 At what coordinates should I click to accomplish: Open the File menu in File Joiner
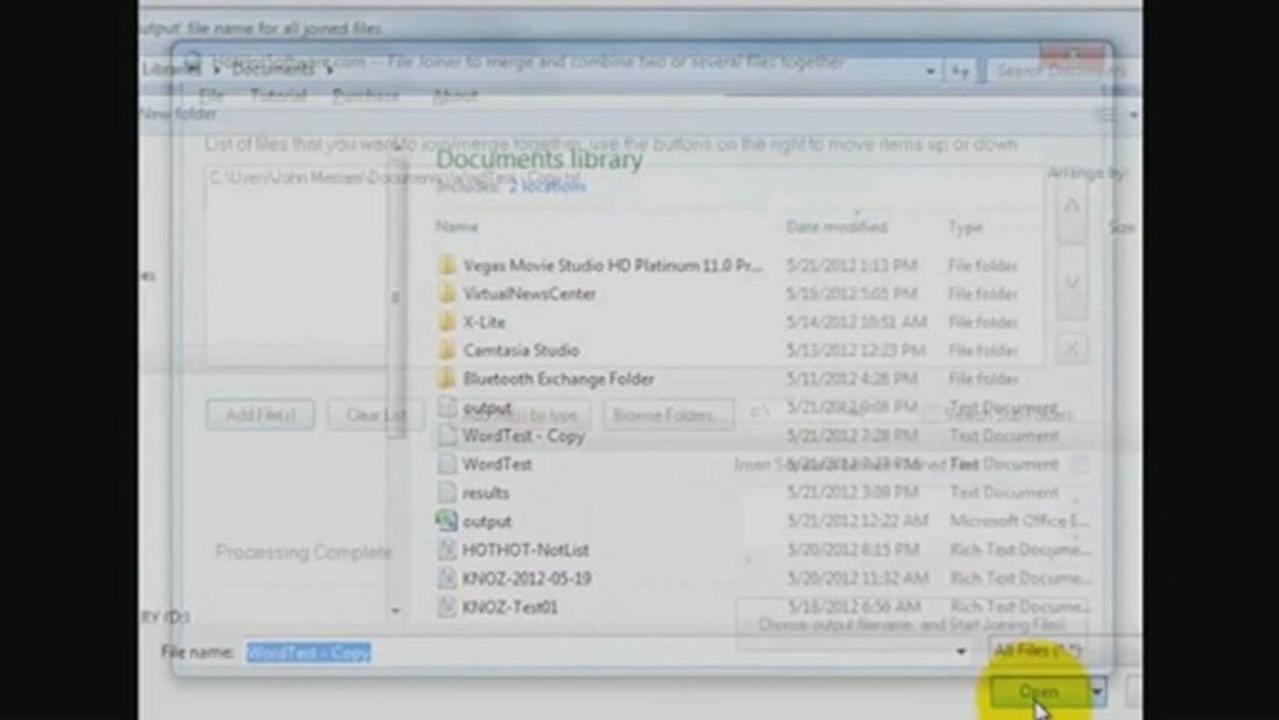tap(211, 96)
